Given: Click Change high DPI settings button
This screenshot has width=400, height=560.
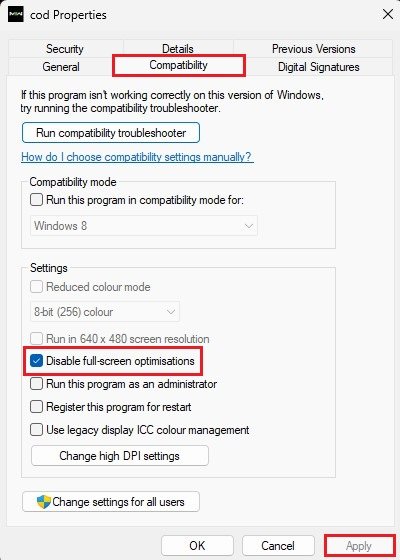Looking at the screenshot, I should pyautogui.click(x=120, y=456).
